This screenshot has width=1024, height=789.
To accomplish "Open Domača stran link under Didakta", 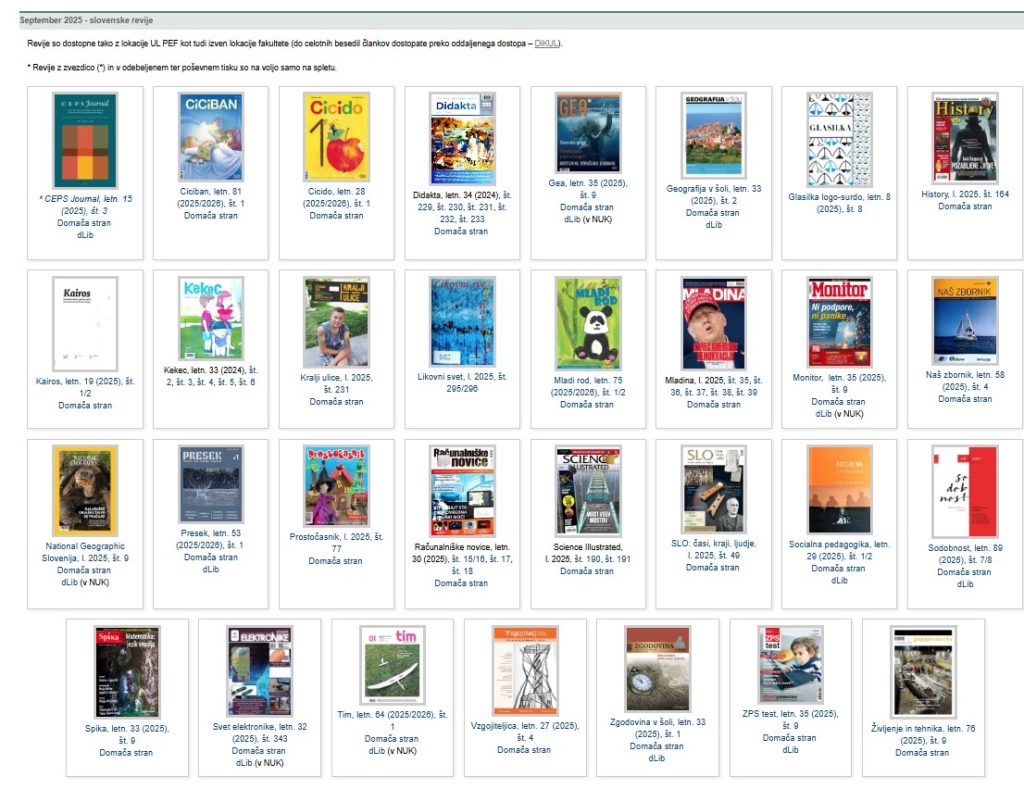I will 461,231.
